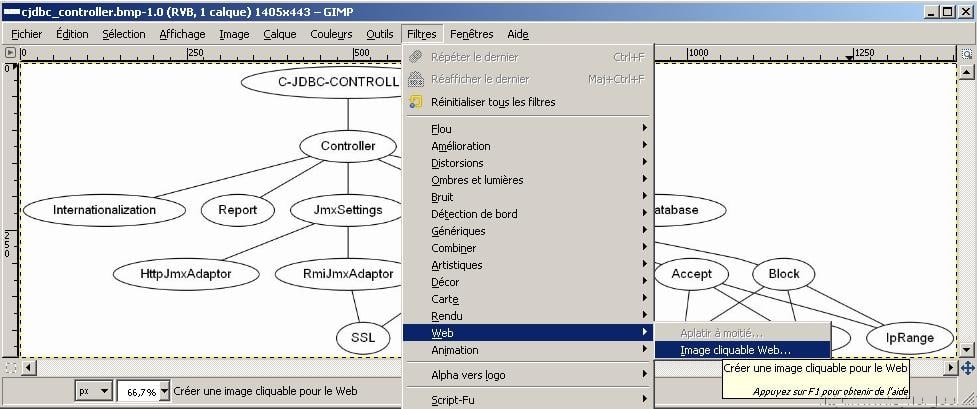
Task: Click the navigation cross icon at bottom right
Action: (967, 367)
